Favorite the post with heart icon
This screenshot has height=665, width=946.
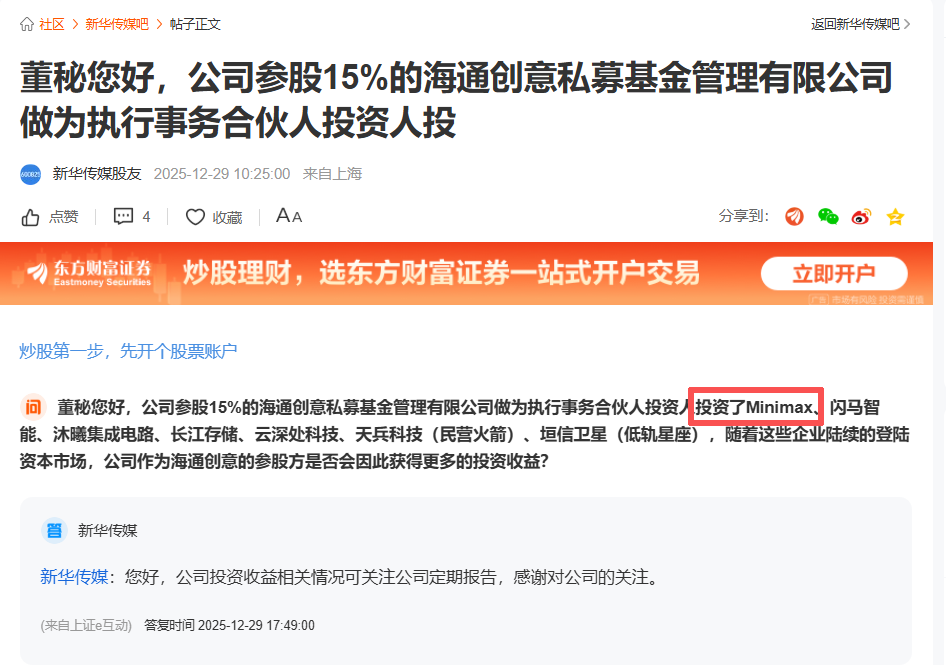[x=195, y=217]
